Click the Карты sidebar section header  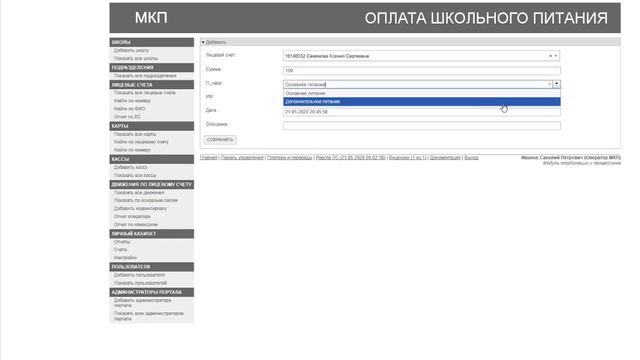pos(151,126)
